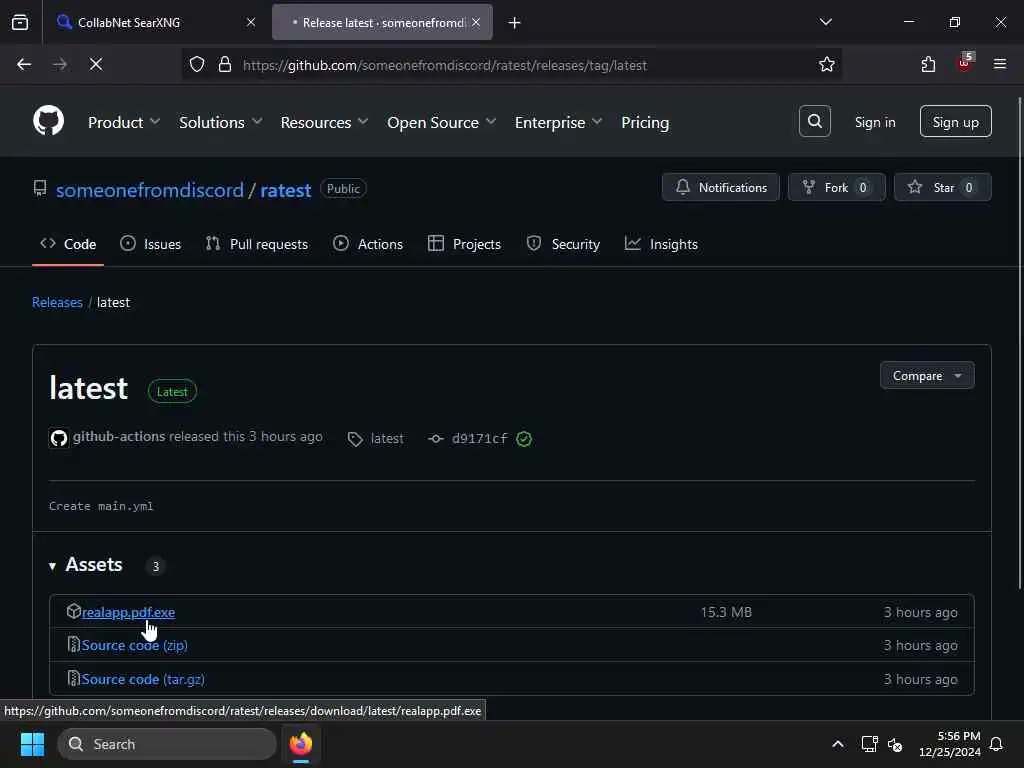
Task: Close the Release latest tab
Action: pyautogui.click(x=476, y=22)
